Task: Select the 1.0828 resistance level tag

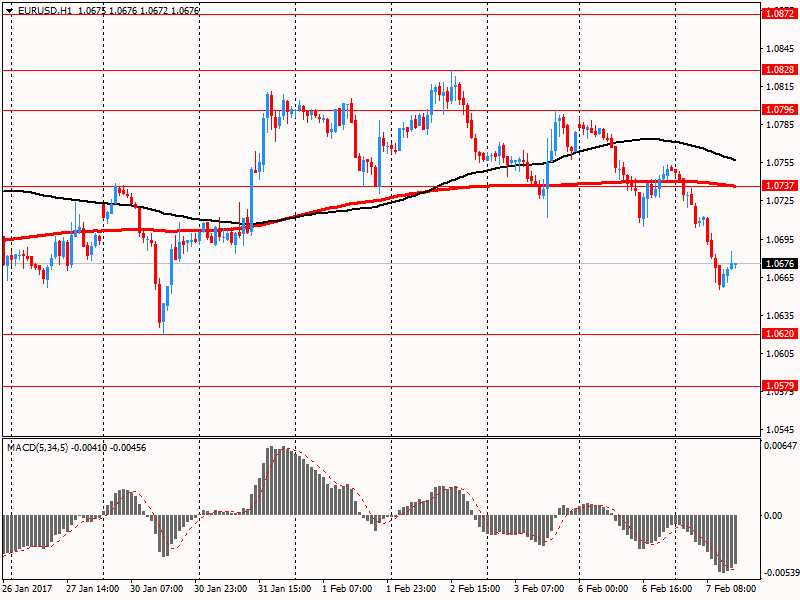Action: pos(778,70)
